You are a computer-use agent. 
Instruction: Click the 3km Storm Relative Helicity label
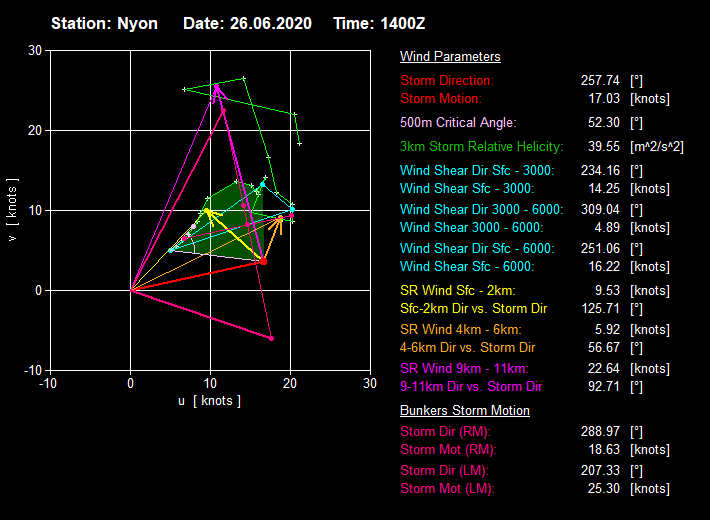(x=487, y=146)
